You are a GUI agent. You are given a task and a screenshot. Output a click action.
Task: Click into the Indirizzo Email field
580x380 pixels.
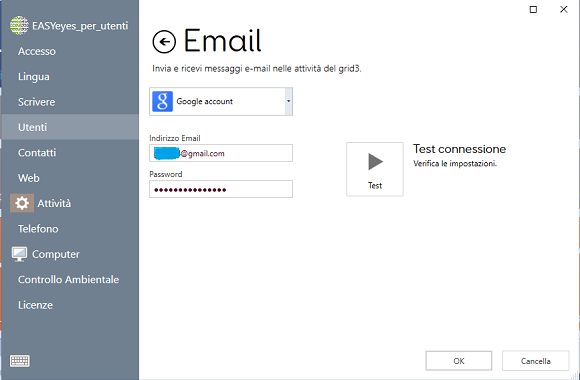[221, 153]
